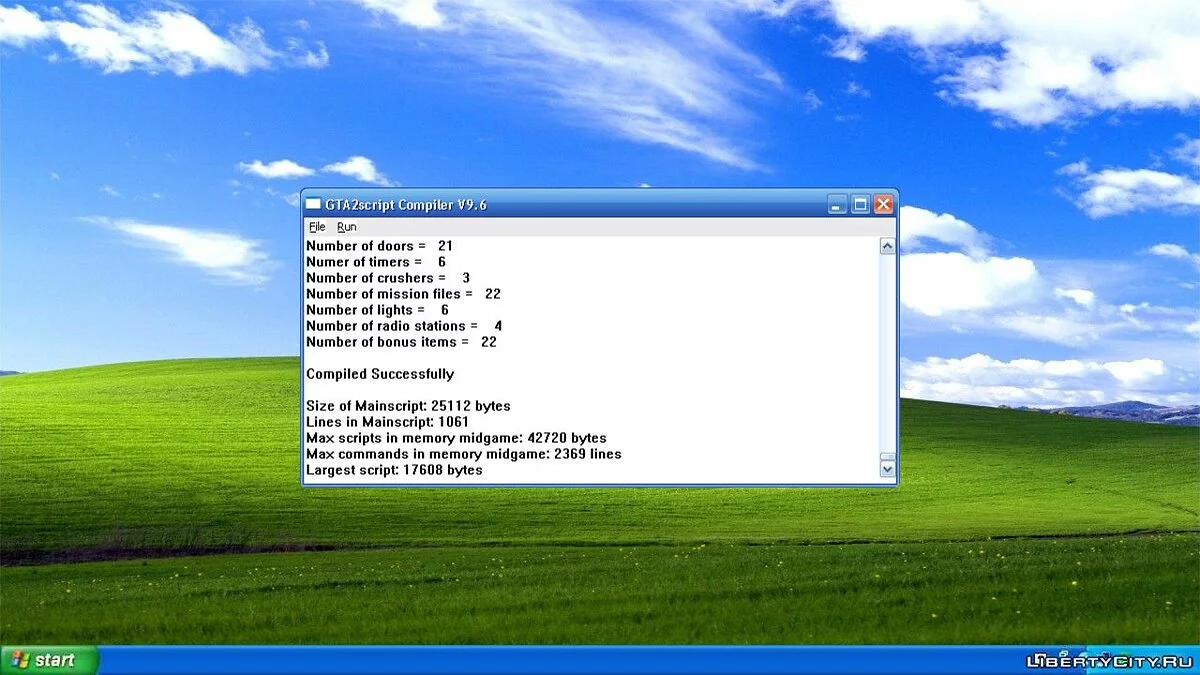Click the 'Number of mission files' line

403,294
